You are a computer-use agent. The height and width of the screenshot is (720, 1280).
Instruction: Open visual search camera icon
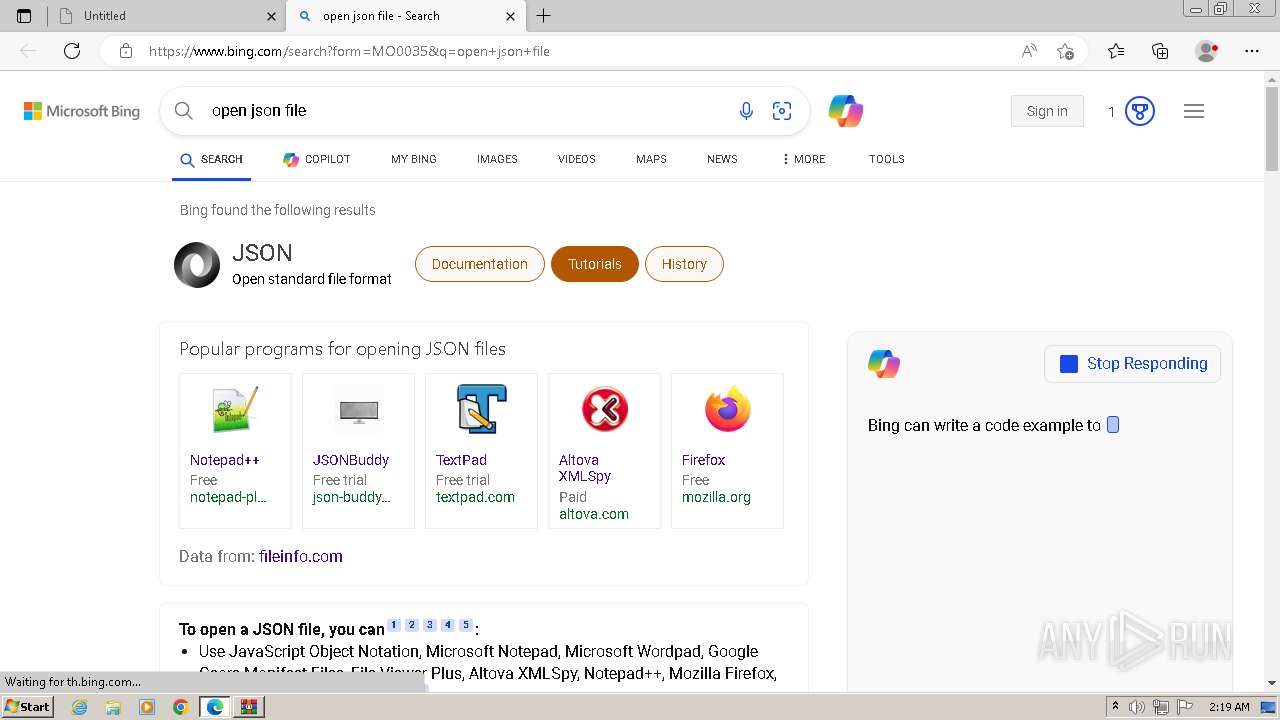(x=782, y=111)
